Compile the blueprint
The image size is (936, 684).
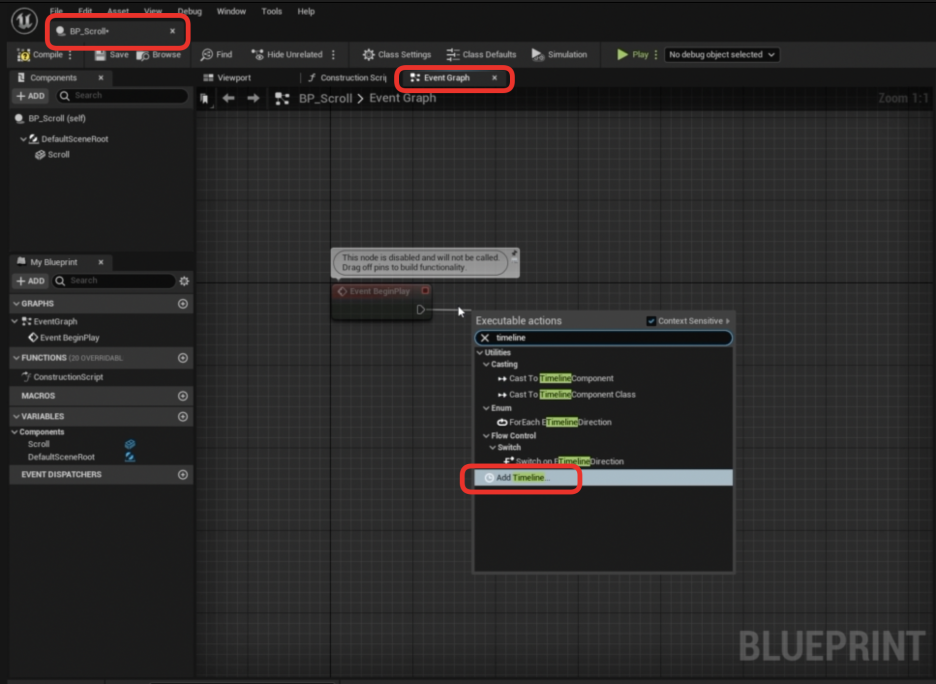click(39, 54)
